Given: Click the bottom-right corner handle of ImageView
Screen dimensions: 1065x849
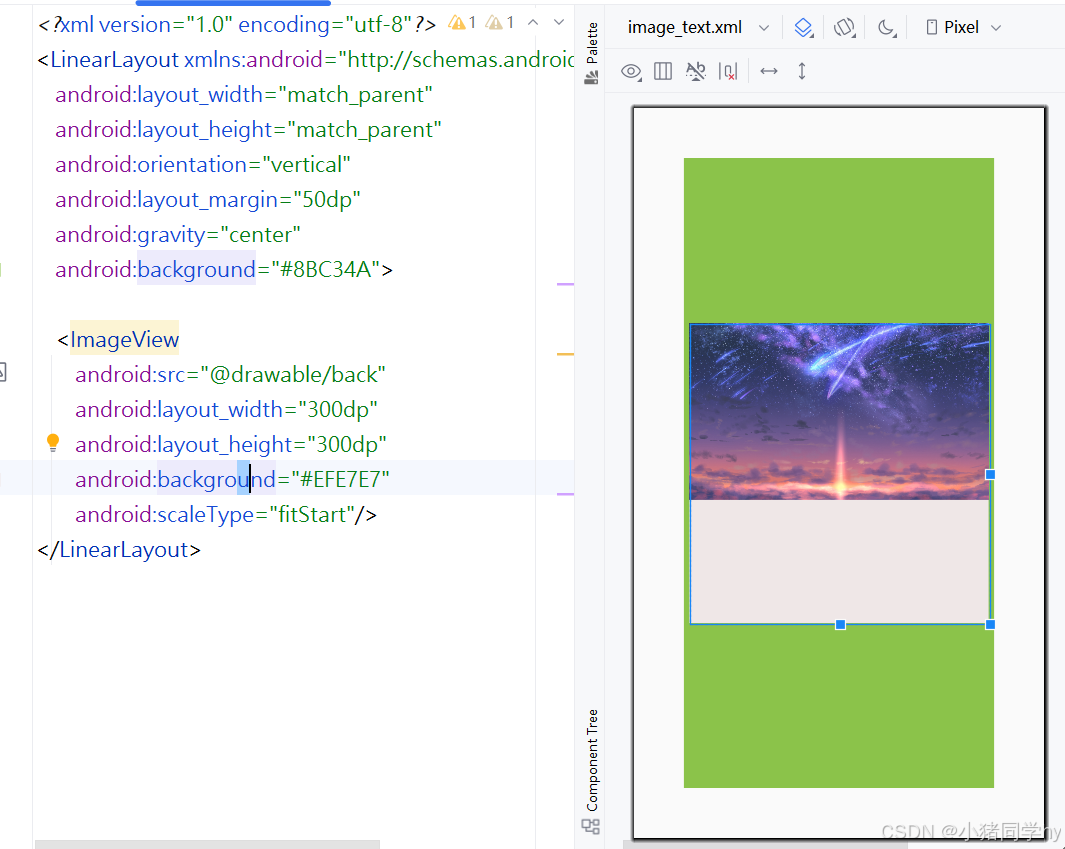Looking at the screenshot, I should 990,624.
